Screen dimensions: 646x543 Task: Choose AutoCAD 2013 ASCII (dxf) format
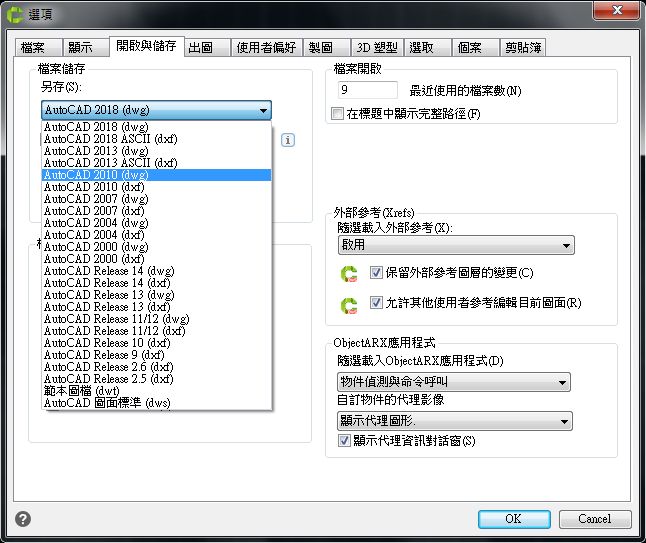157,163
